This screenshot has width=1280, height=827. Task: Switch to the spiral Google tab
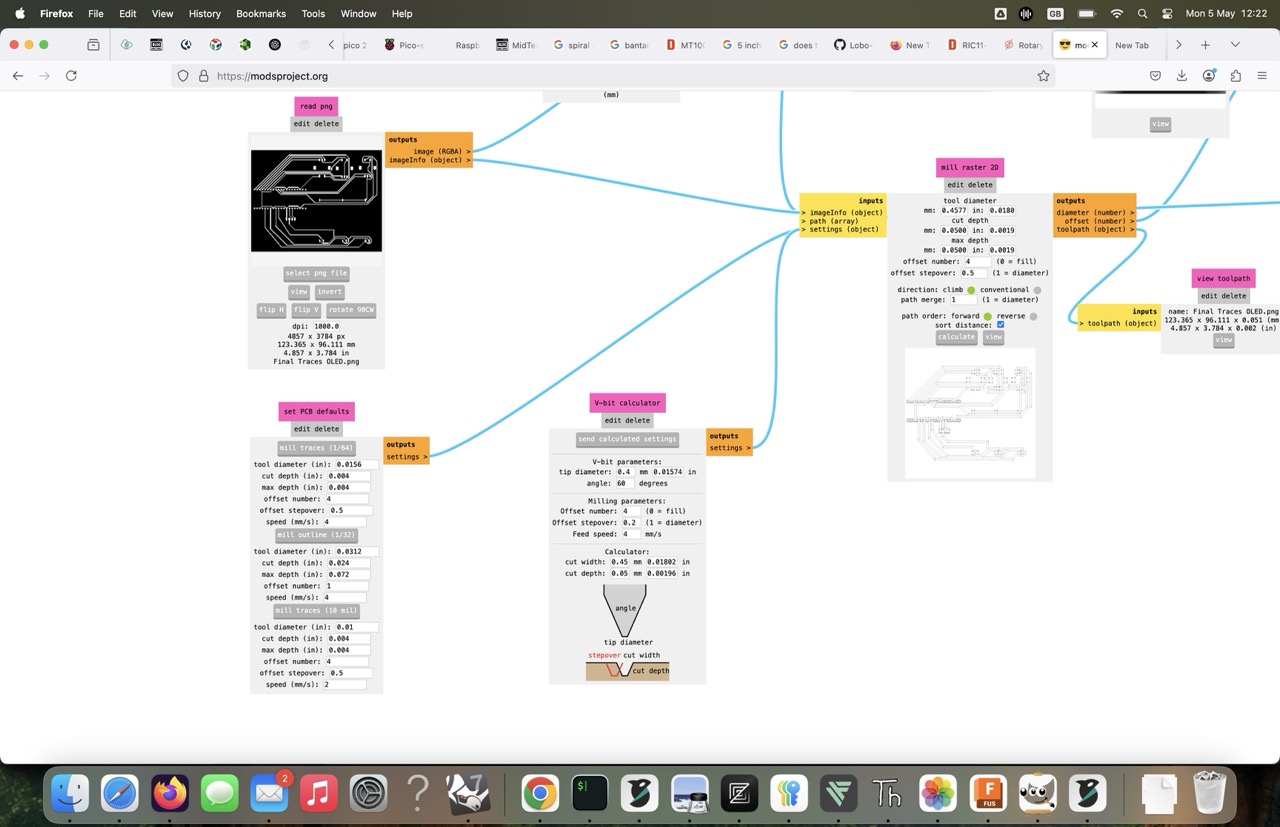pos(572,45)
